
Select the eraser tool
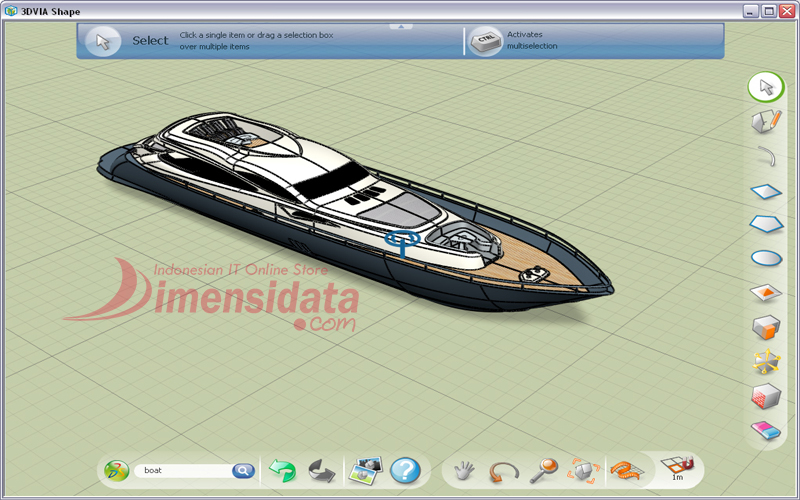pos(766,430)
